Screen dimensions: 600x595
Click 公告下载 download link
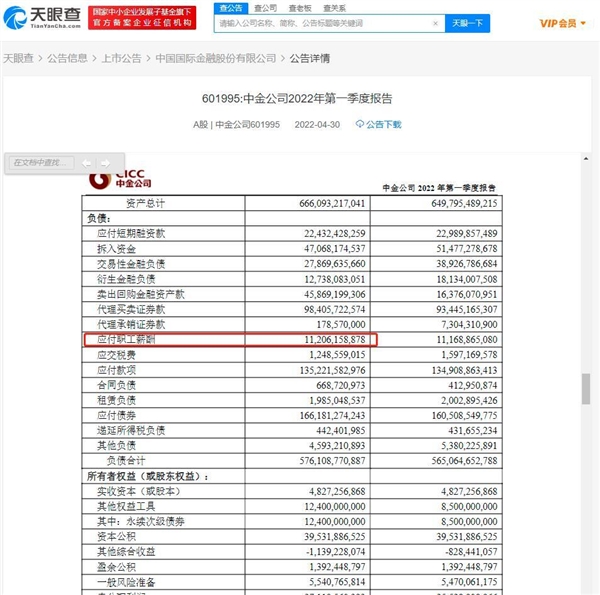[382, 125]
